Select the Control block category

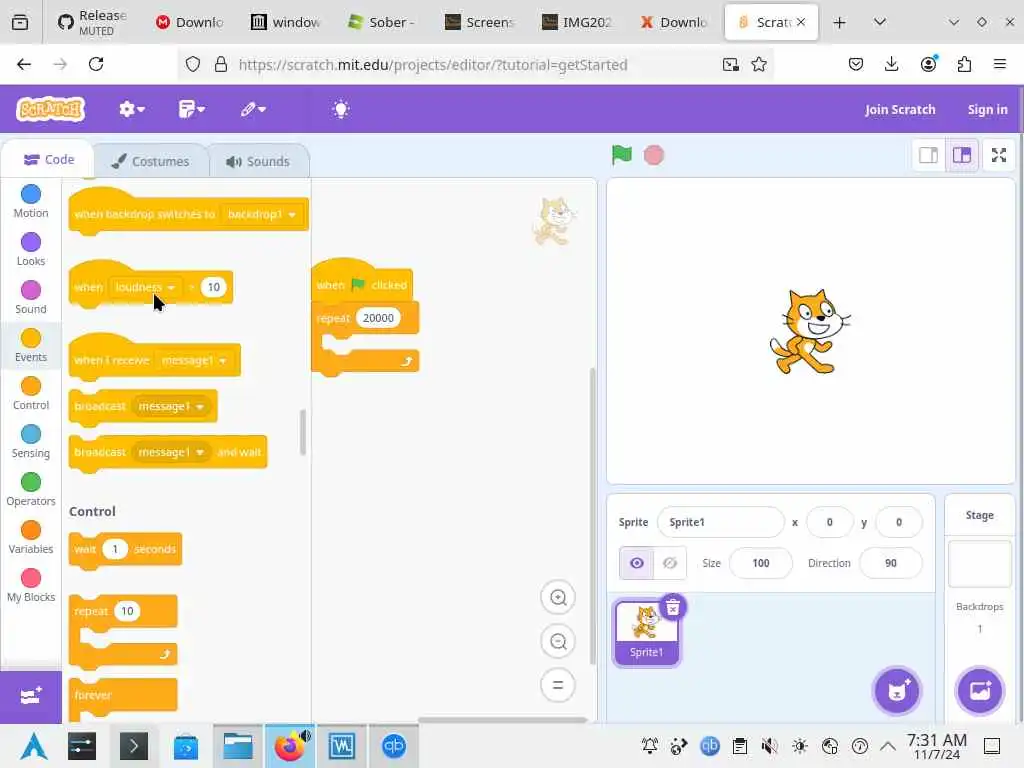[x=31, y=393]
